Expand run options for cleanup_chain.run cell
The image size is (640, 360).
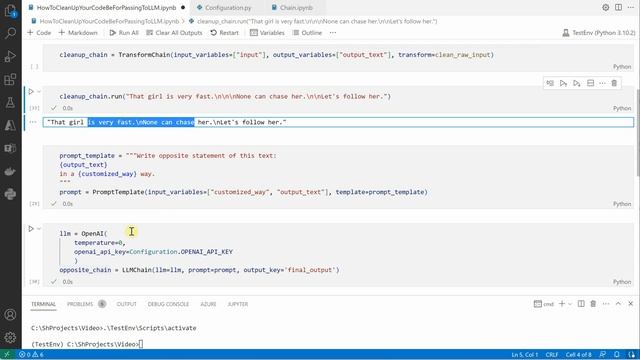point(39,91)
